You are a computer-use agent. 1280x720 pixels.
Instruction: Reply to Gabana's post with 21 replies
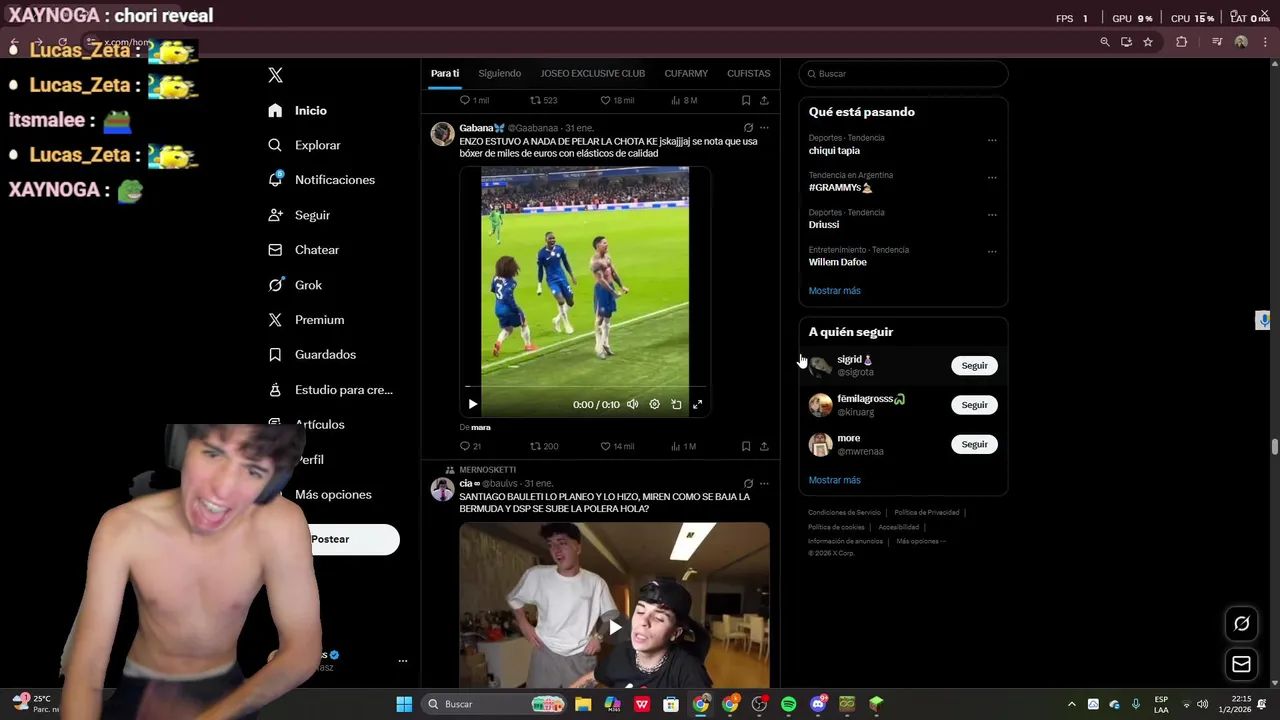pyautogui.click(x=470, y=446)
